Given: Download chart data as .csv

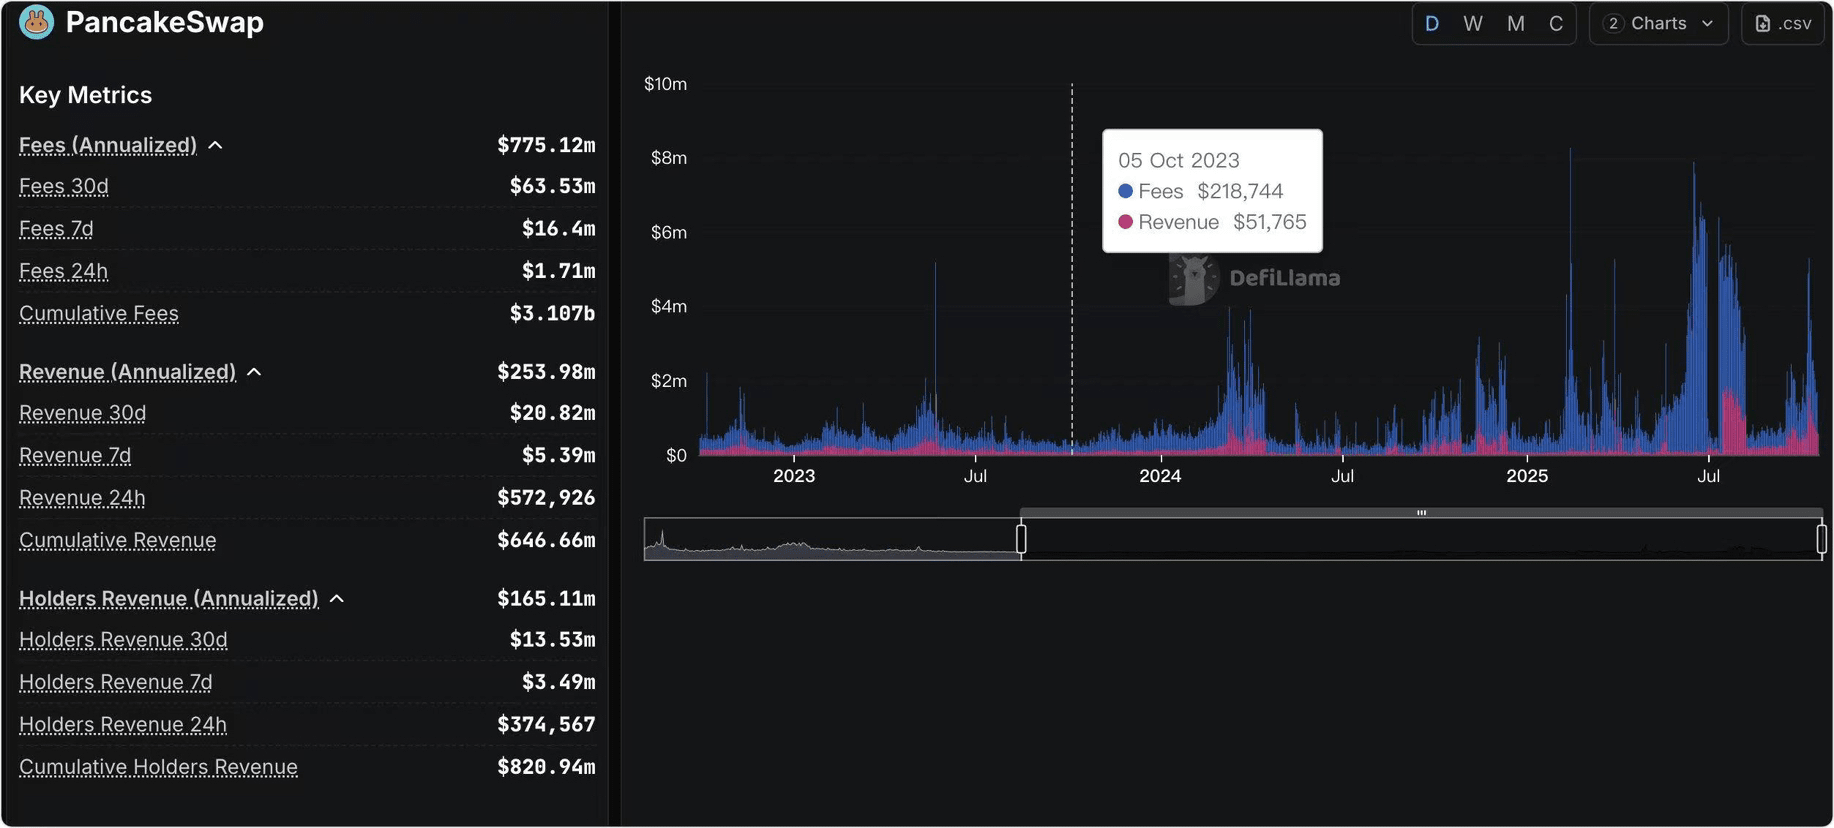Looking at the screenshot, I should pos(1783,23).
